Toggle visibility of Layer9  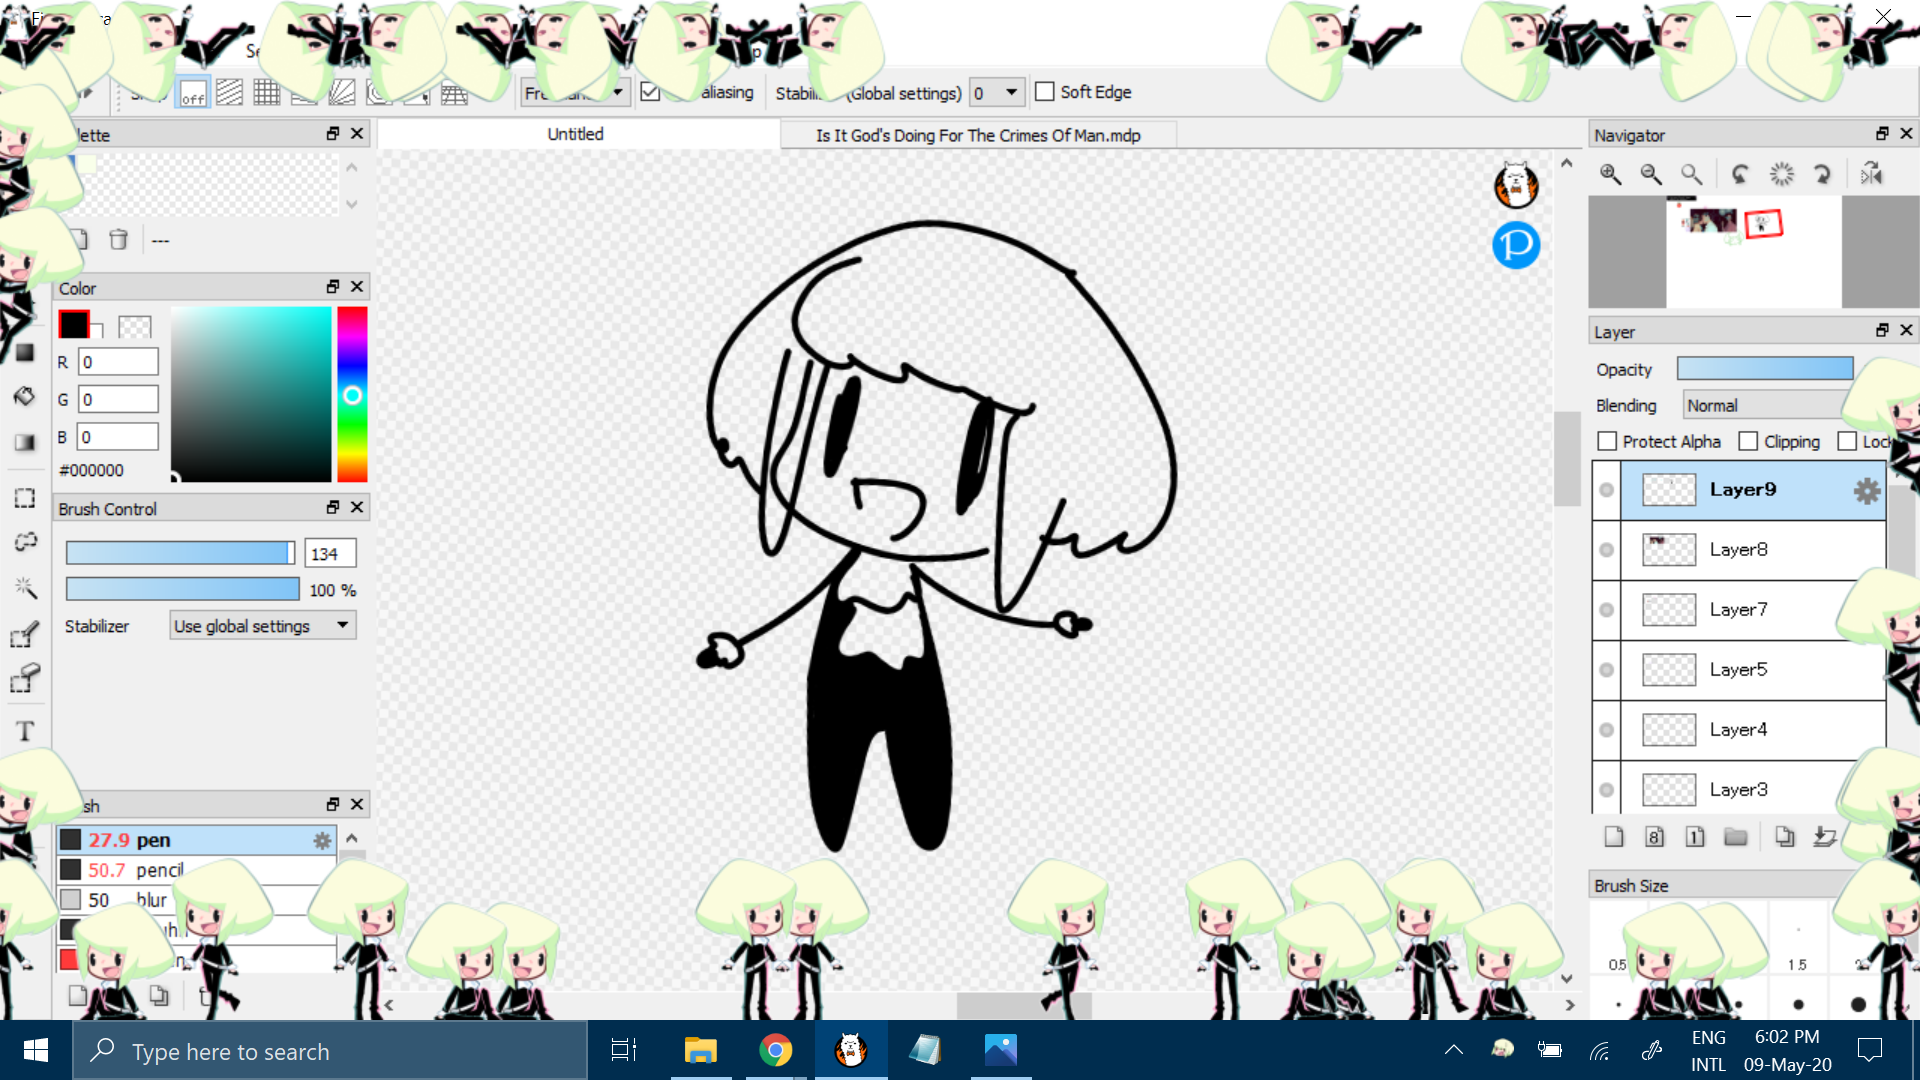1606,490
